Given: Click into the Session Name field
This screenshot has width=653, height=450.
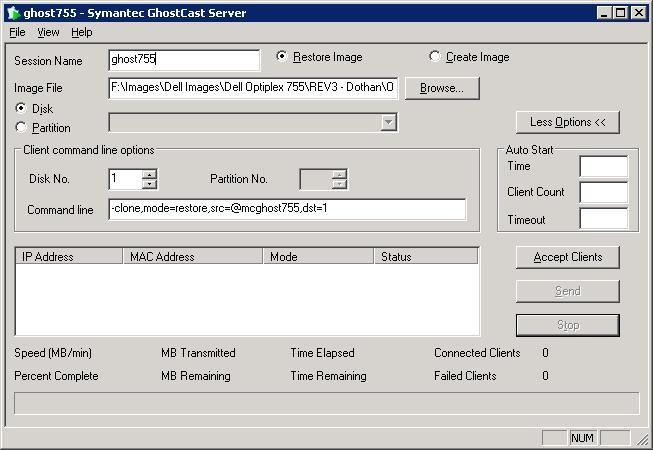Looking at the screenshot, I should tap(184, 60).
